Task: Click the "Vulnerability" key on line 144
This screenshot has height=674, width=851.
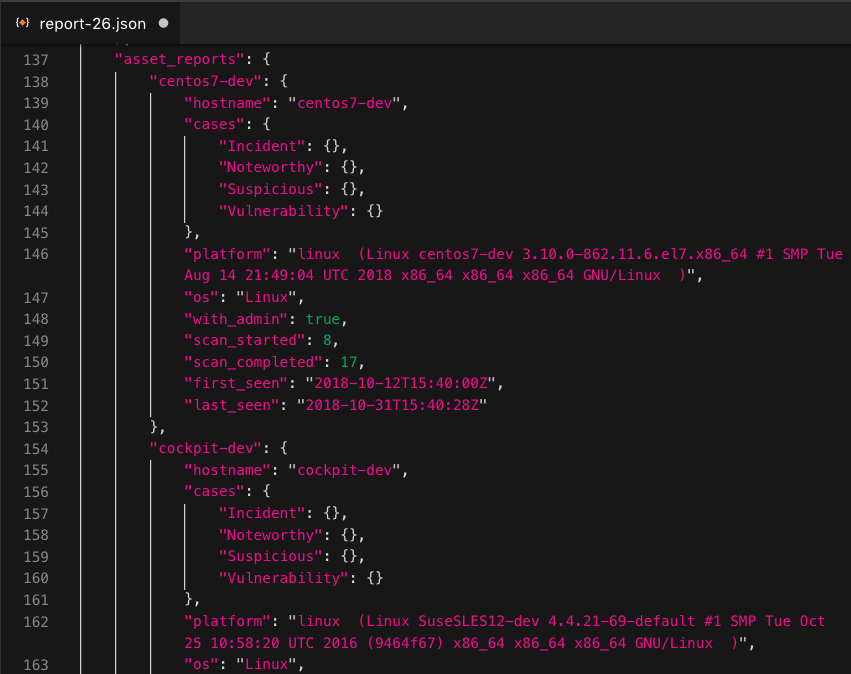Action: click(x=283, y=210)
